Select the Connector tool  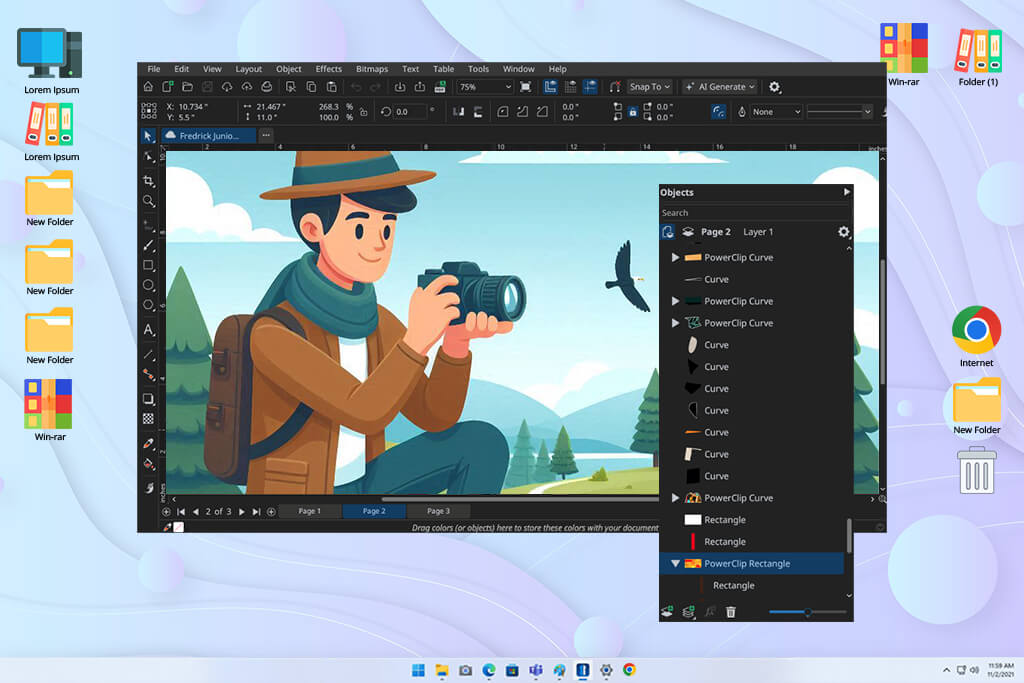click(x=148, y=375)
